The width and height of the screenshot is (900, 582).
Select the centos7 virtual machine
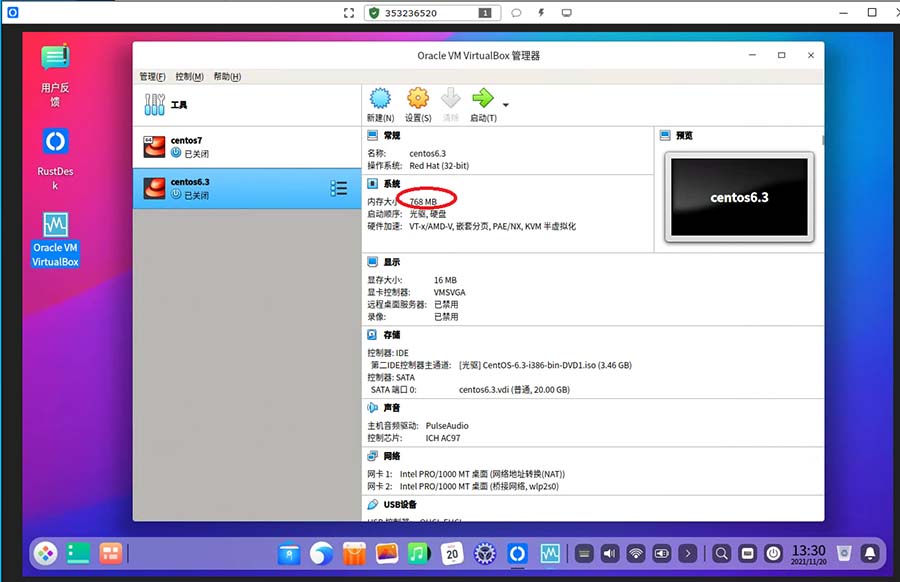tap(247, 147)
